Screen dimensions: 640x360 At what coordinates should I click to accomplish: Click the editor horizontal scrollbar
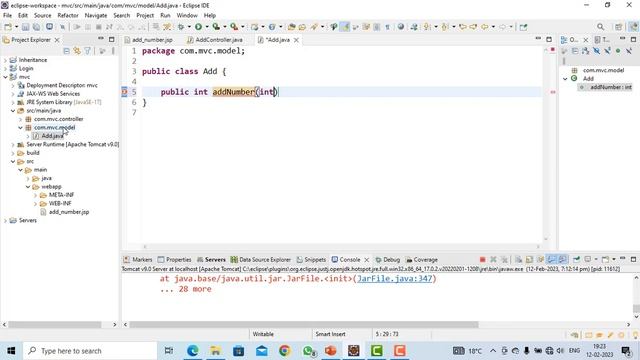tap(341, 247)
